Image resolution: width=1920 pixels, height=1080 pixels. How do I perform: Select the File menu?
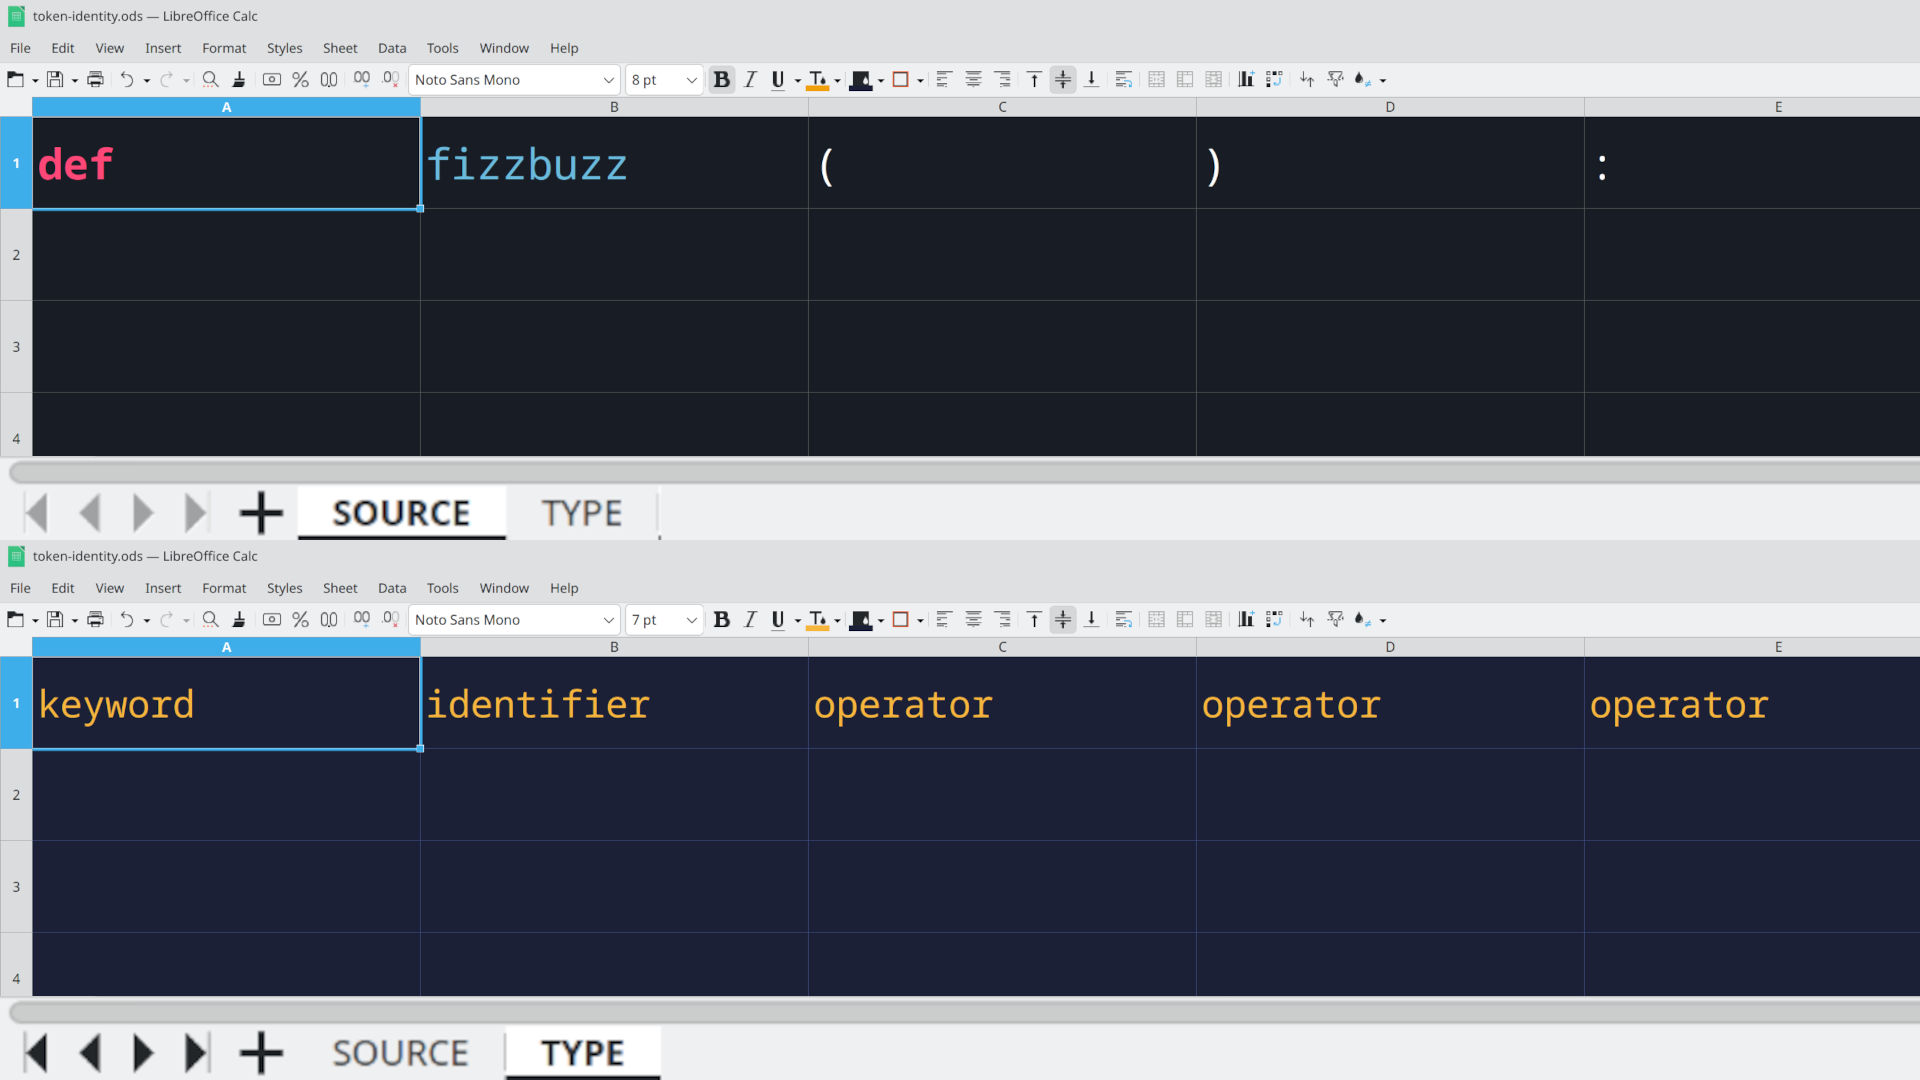(20, 47)
